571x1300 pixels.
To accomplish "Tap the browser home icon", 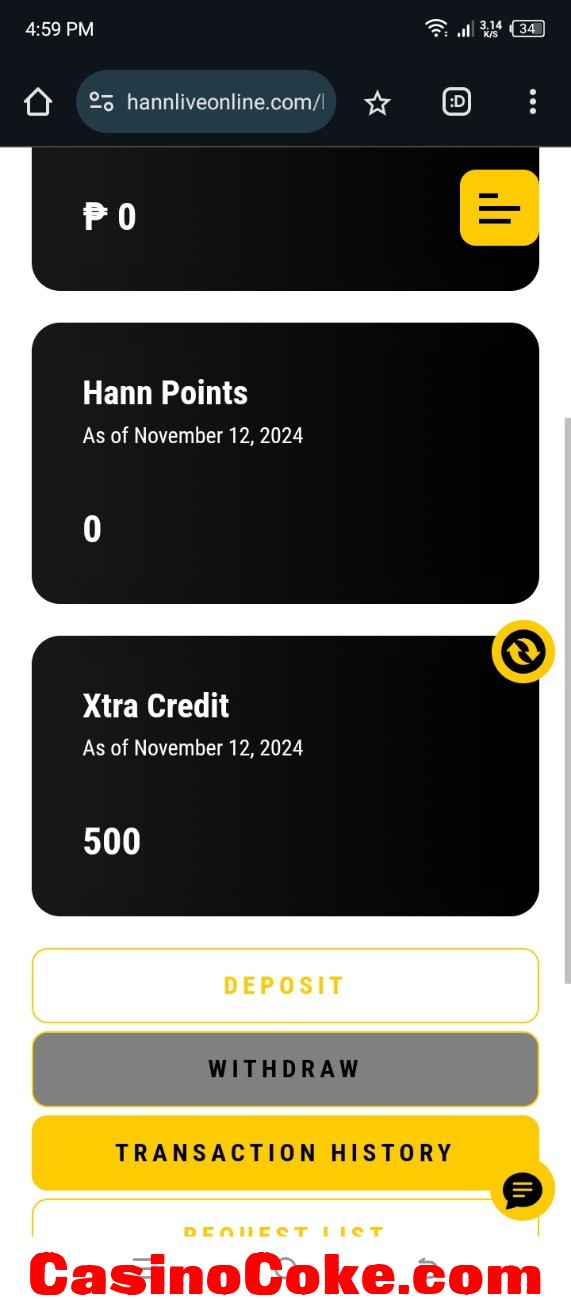I will (x=37, y=102).
